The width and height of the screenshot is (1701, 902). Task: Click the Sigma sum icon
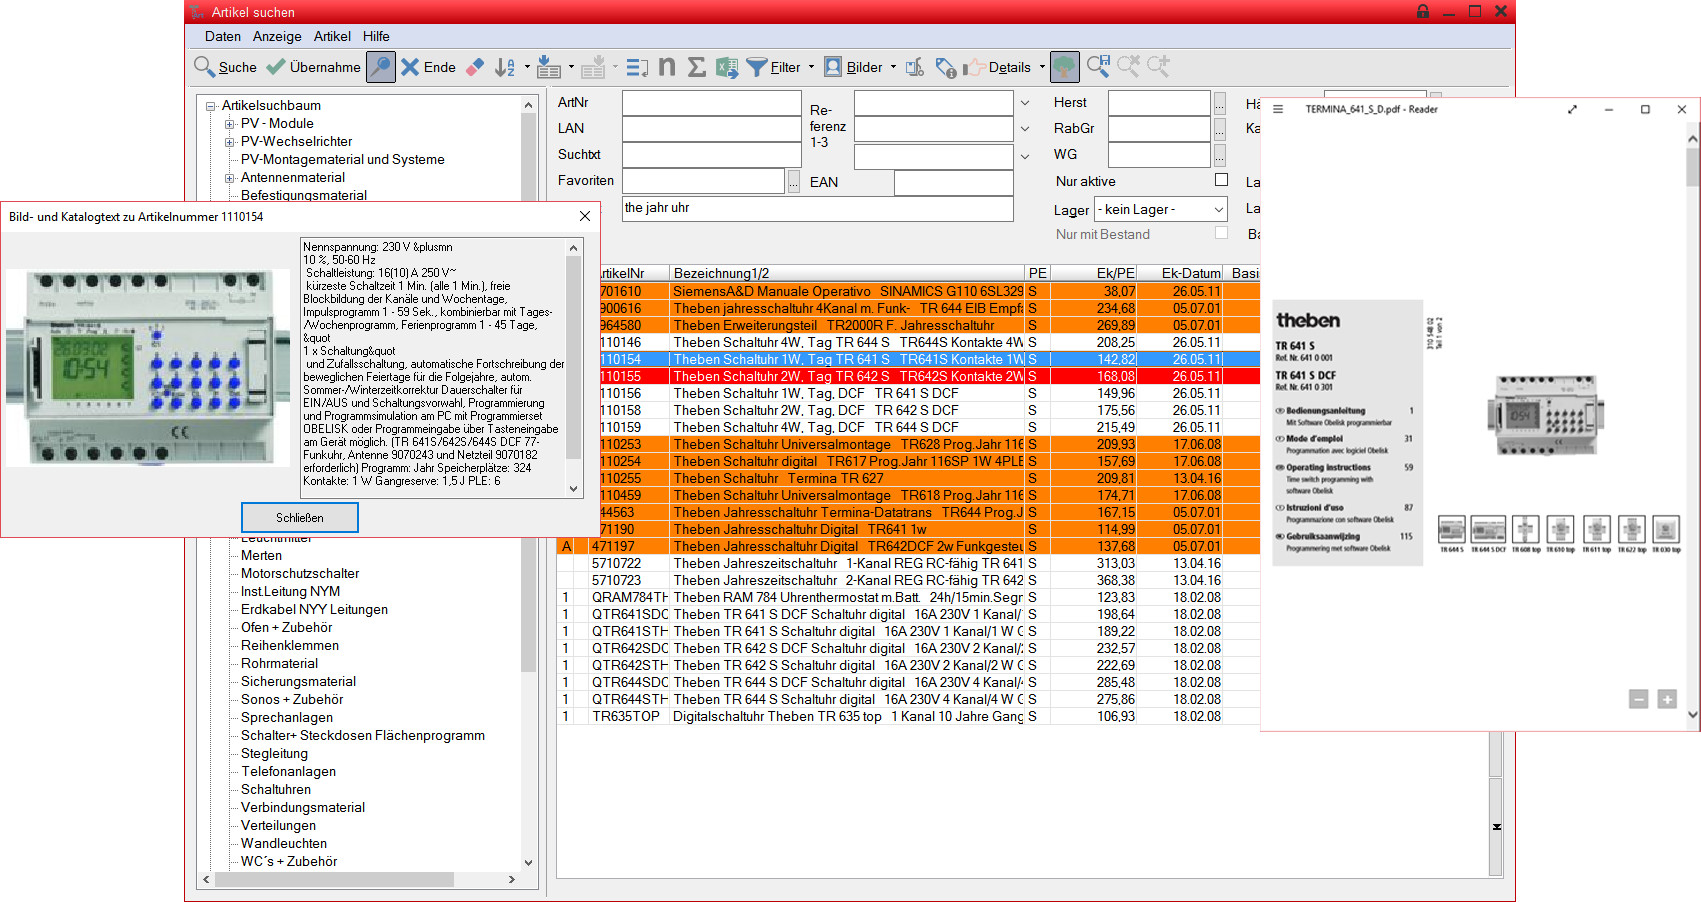[x=697, y=67]
